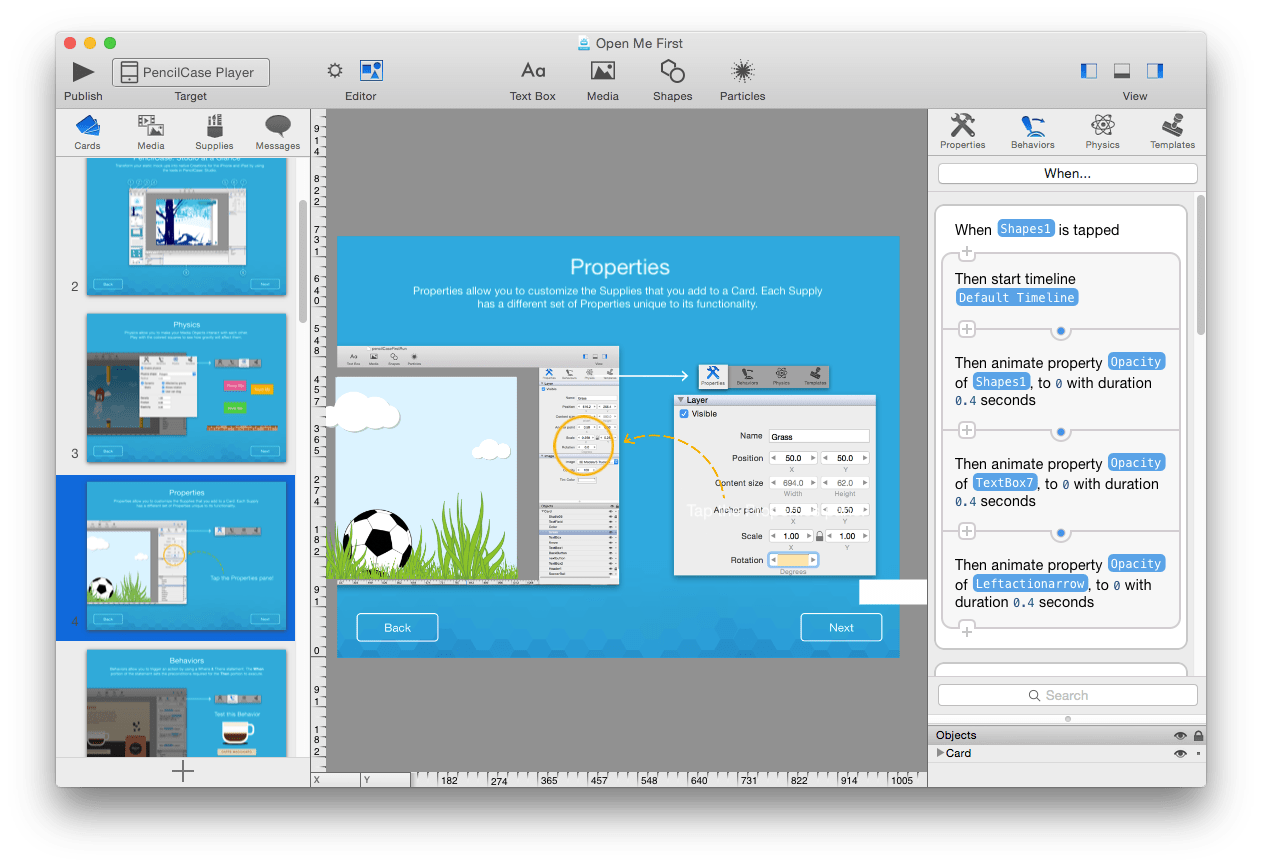The height and width of the screenshot is (867, 1262).
Task: Click the Publish play icon
Action: pyautogui.click(x=83, y=72)
